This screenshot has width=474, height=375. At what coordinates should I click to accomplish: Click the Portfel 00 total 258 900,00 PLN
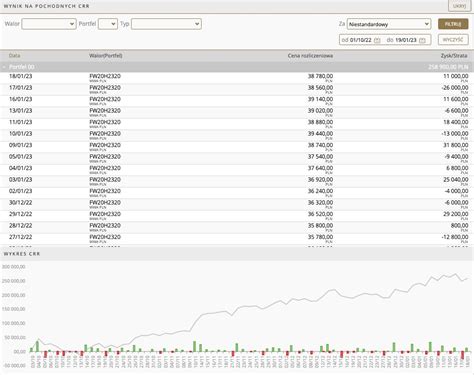coord(448,67)
